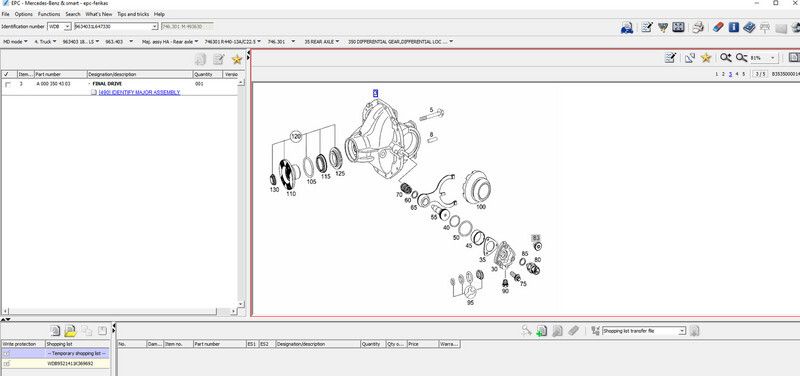
Task: Click callout 120 circle in the diagram
Action: click(296, 136)
